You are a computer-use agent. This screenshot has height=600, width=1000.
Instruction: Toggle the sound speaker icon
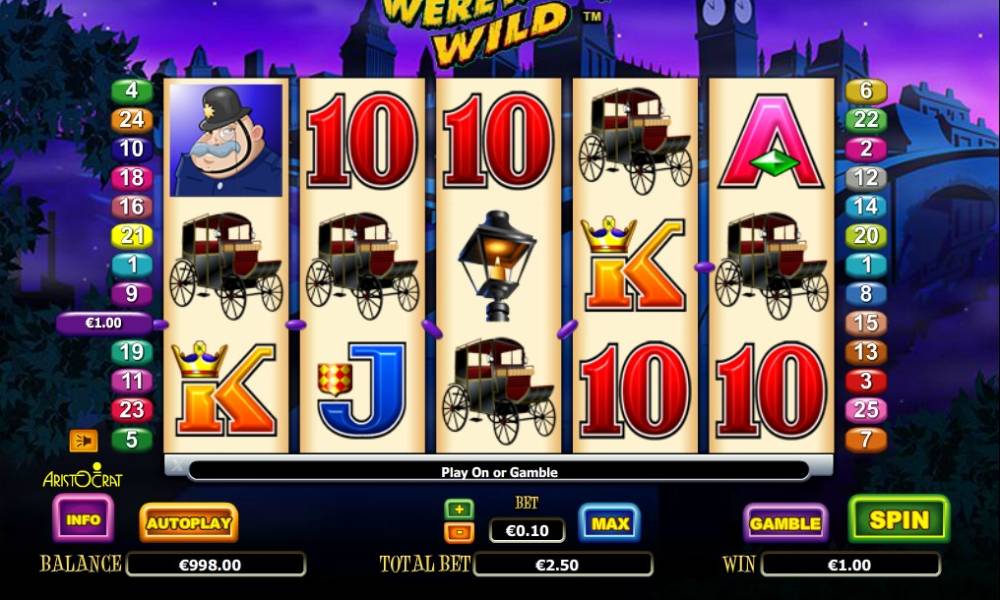[x=84, y=441]
